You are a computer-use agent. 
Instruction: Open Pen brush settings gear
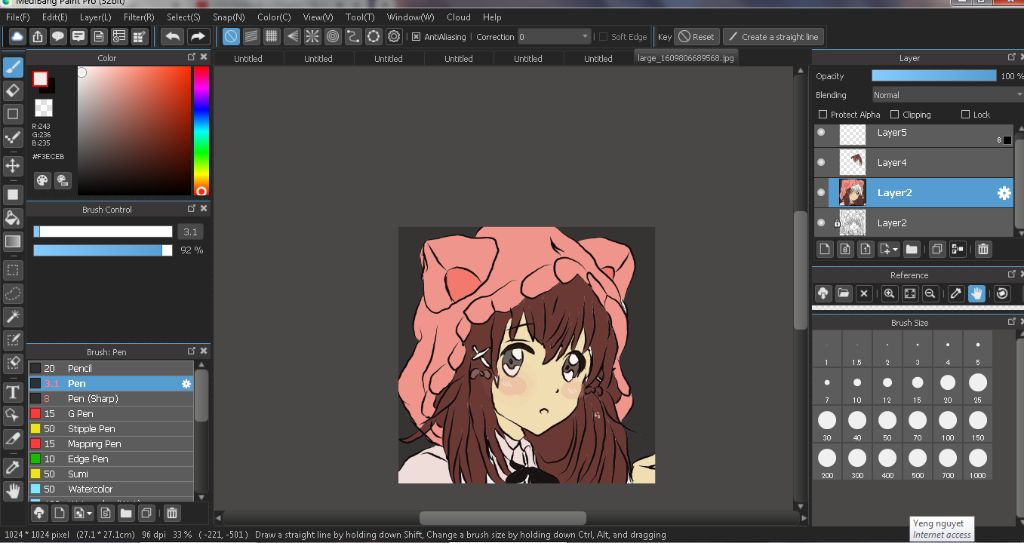point(186,384)
